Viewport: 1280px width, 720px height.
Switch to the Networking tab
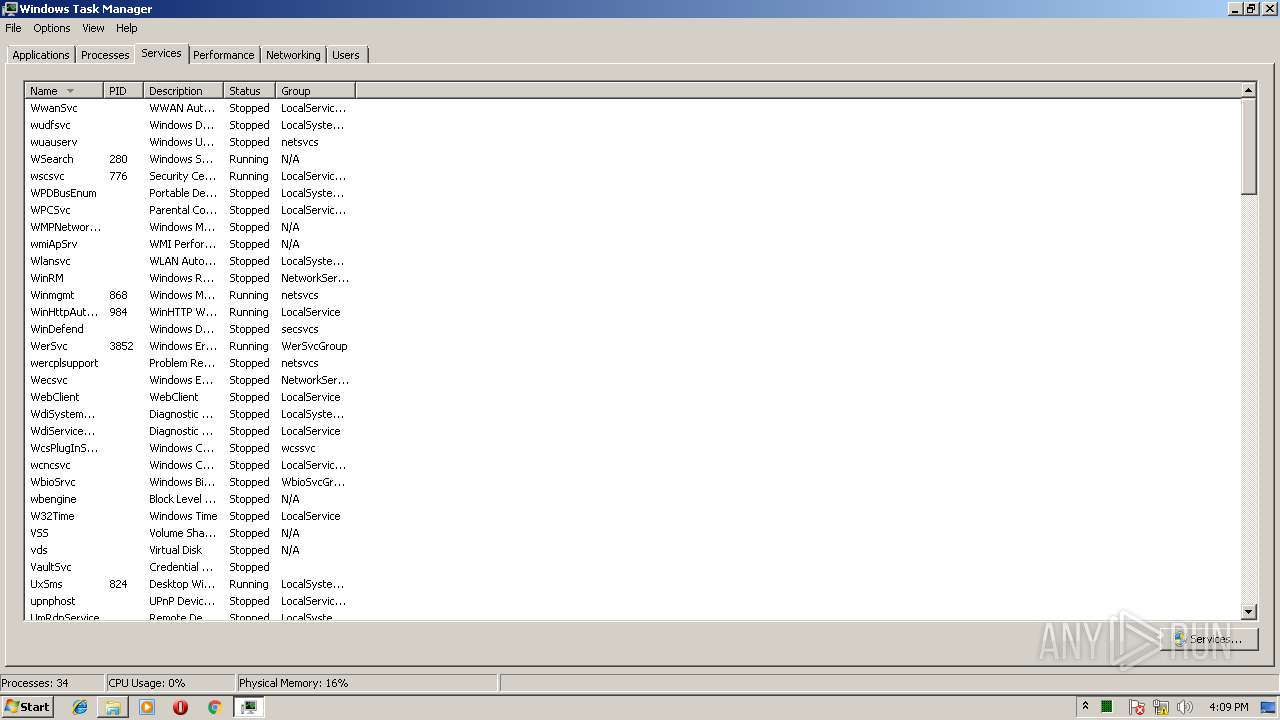(293, 55)
